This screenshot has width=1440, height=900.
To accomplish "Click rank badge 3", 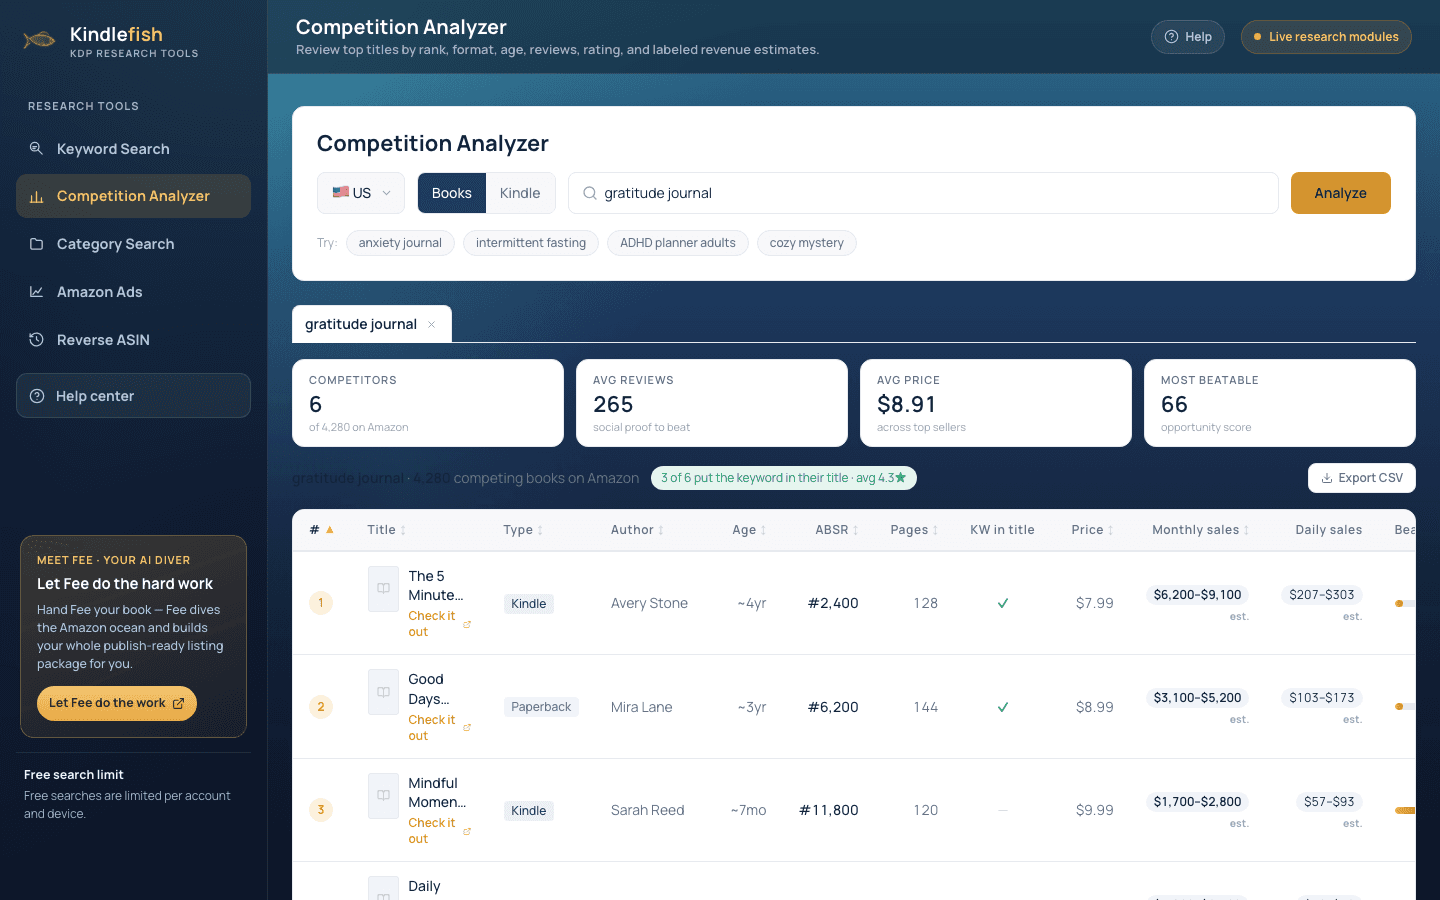I will (321, 810).
